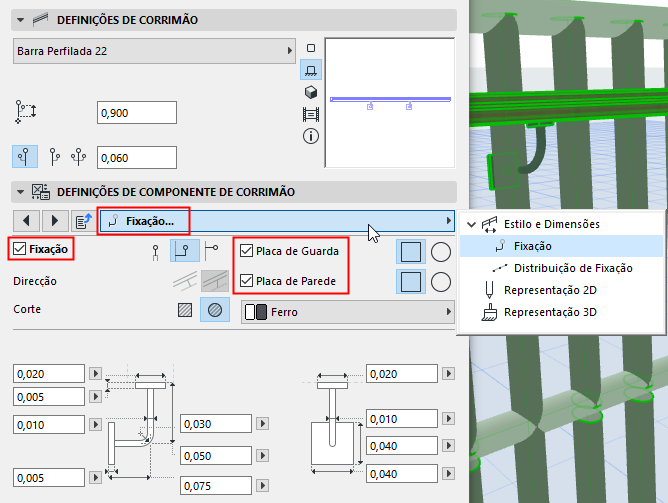This screenshot has height=503, width=668.
Task: Open arrow next to lower 0,005 field
Action: [95, 478]
